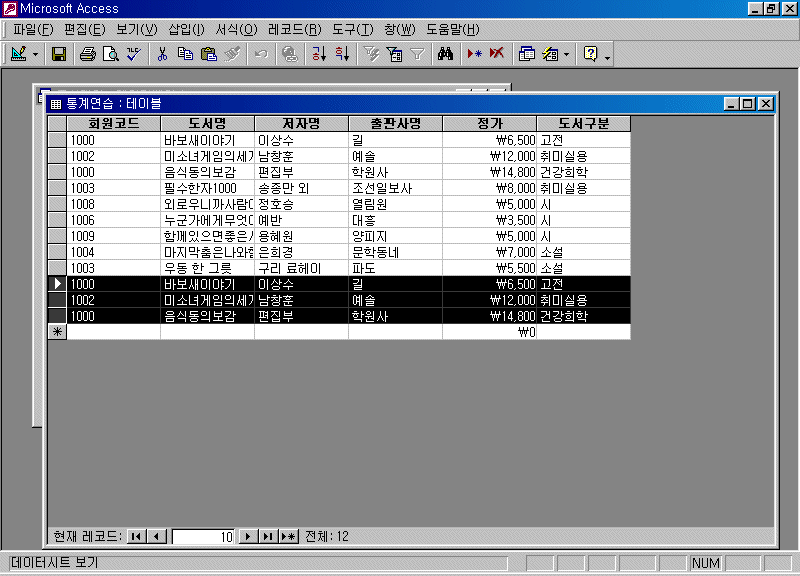Click Filter By Form icon

point(394,54)
